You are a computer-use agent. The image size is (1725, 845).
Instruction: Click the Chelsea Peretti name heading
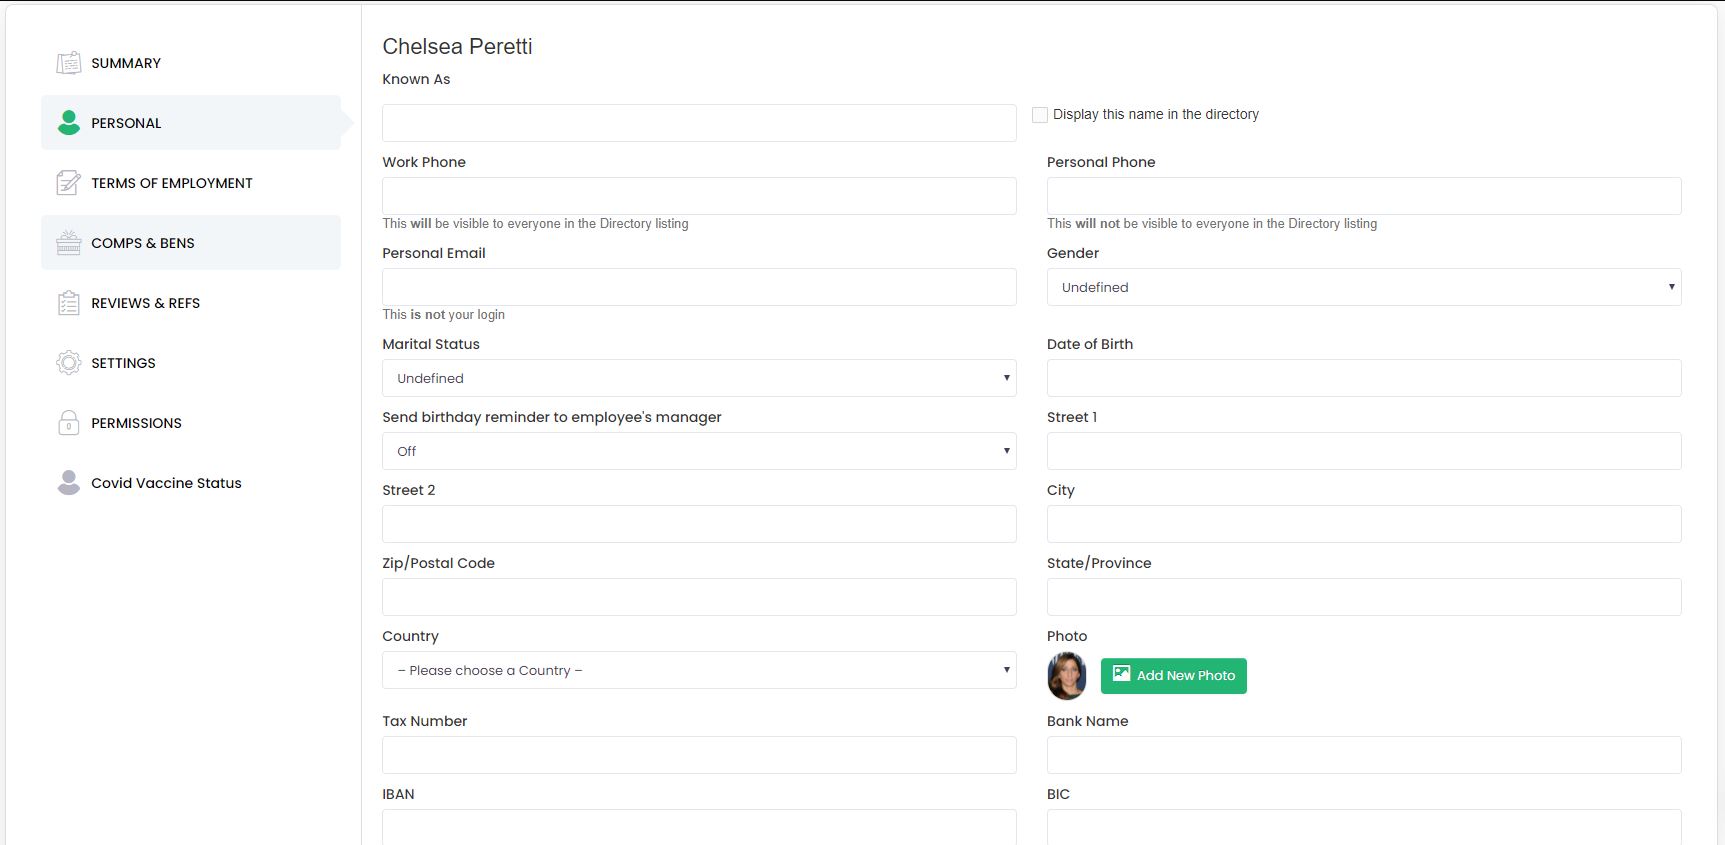[x=457, y=46]
